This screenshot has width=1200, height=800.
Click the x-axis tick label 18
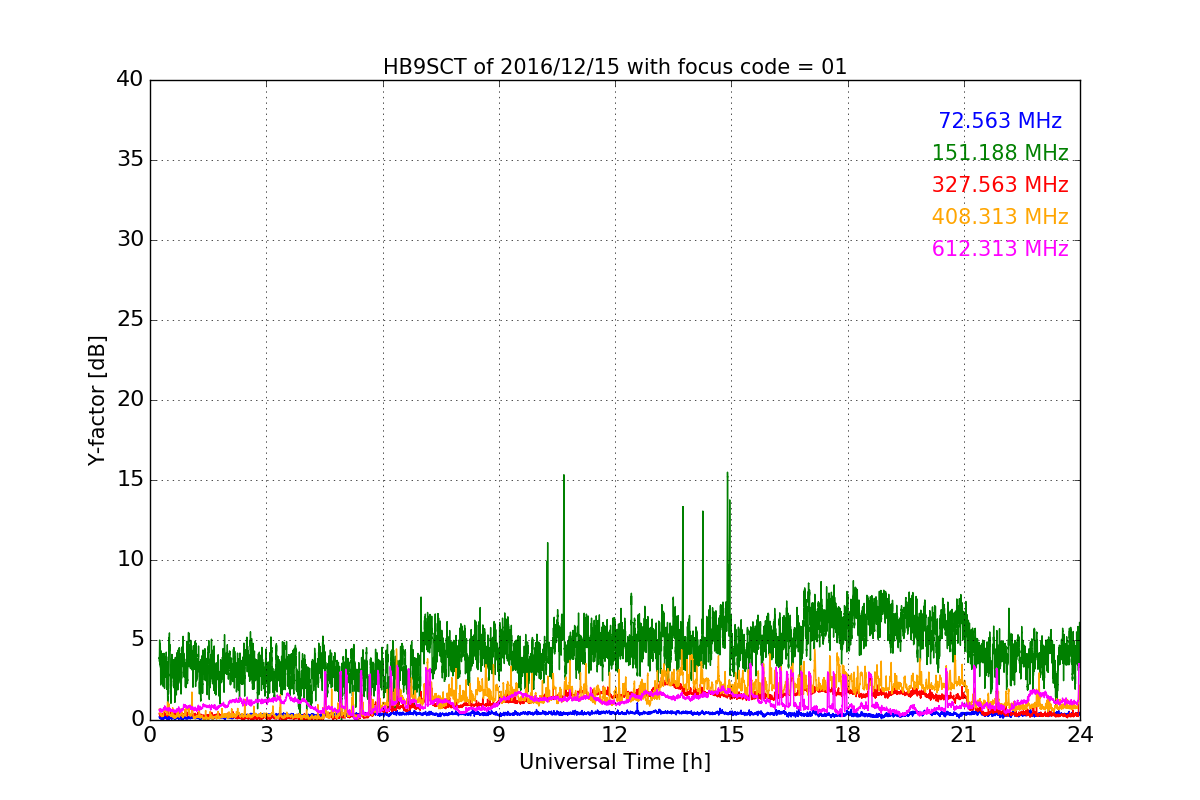click(848, 734)
